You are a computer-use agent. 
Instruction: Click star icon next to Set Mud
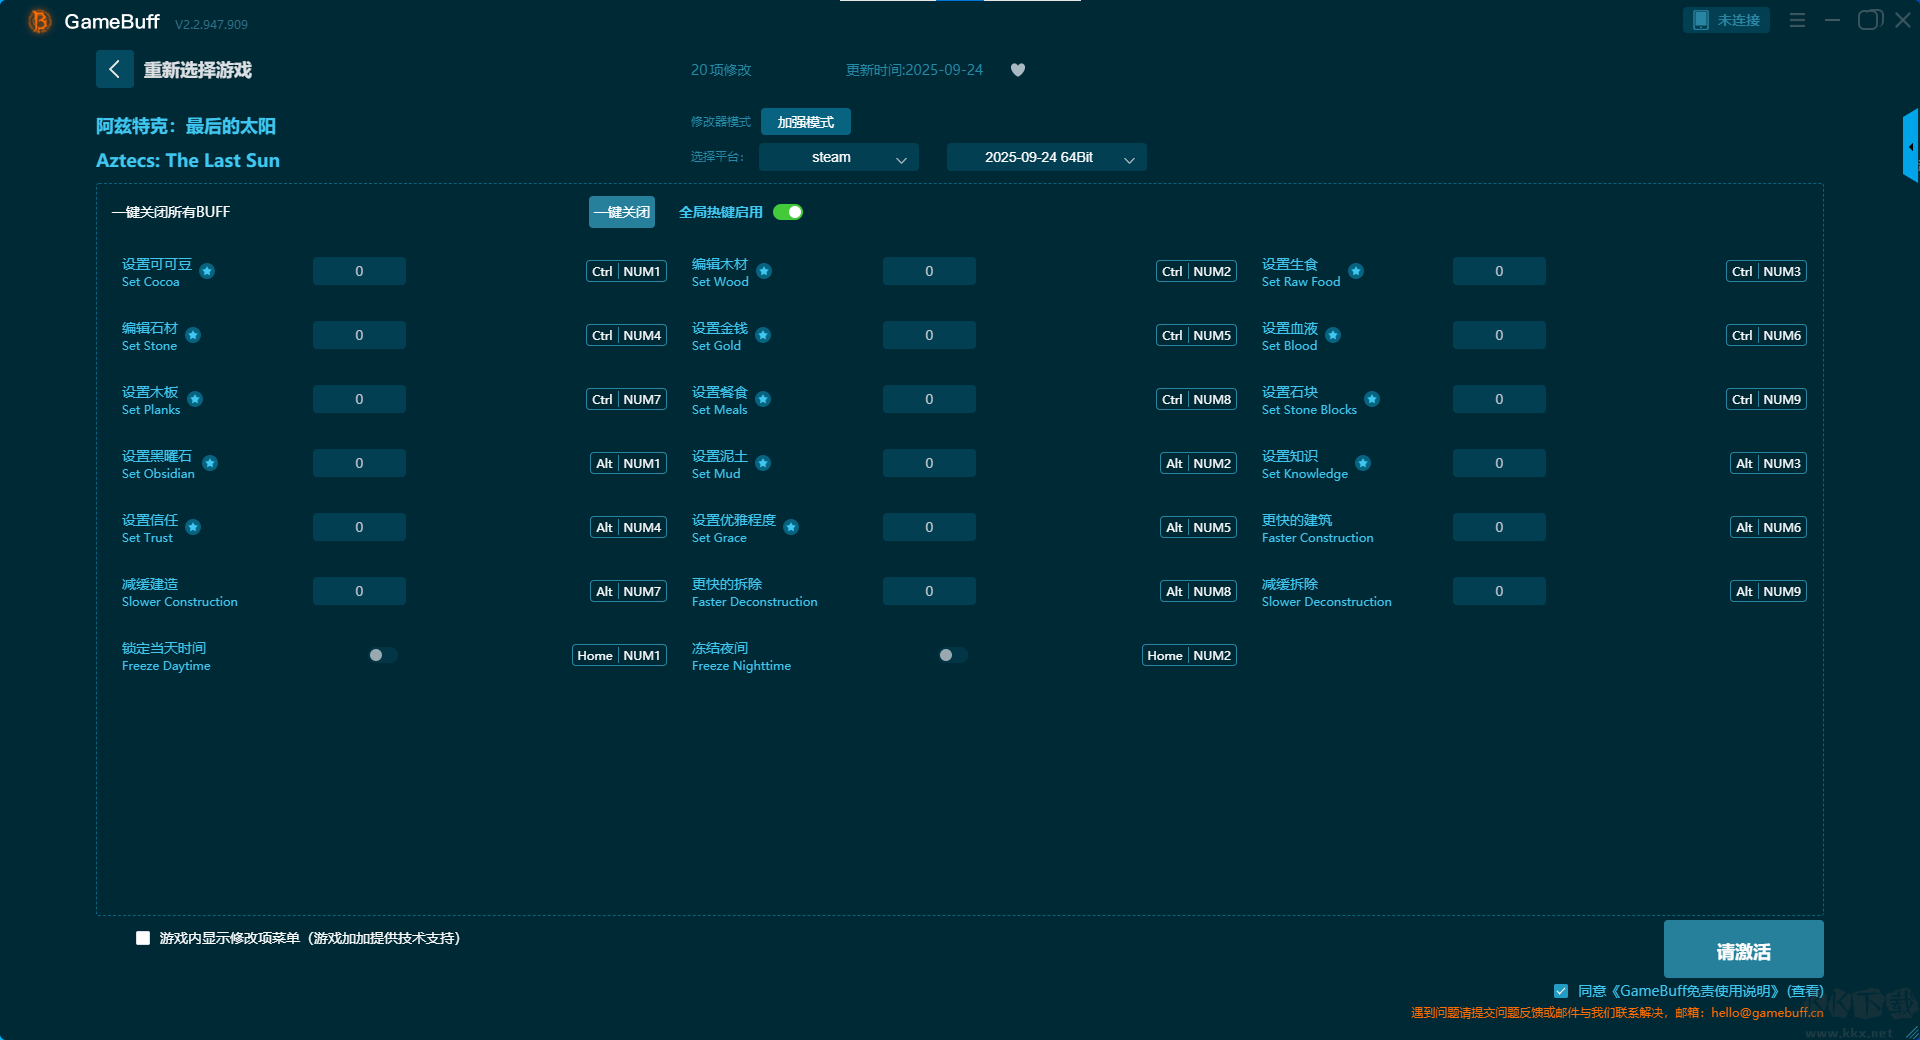pos(763,463)
